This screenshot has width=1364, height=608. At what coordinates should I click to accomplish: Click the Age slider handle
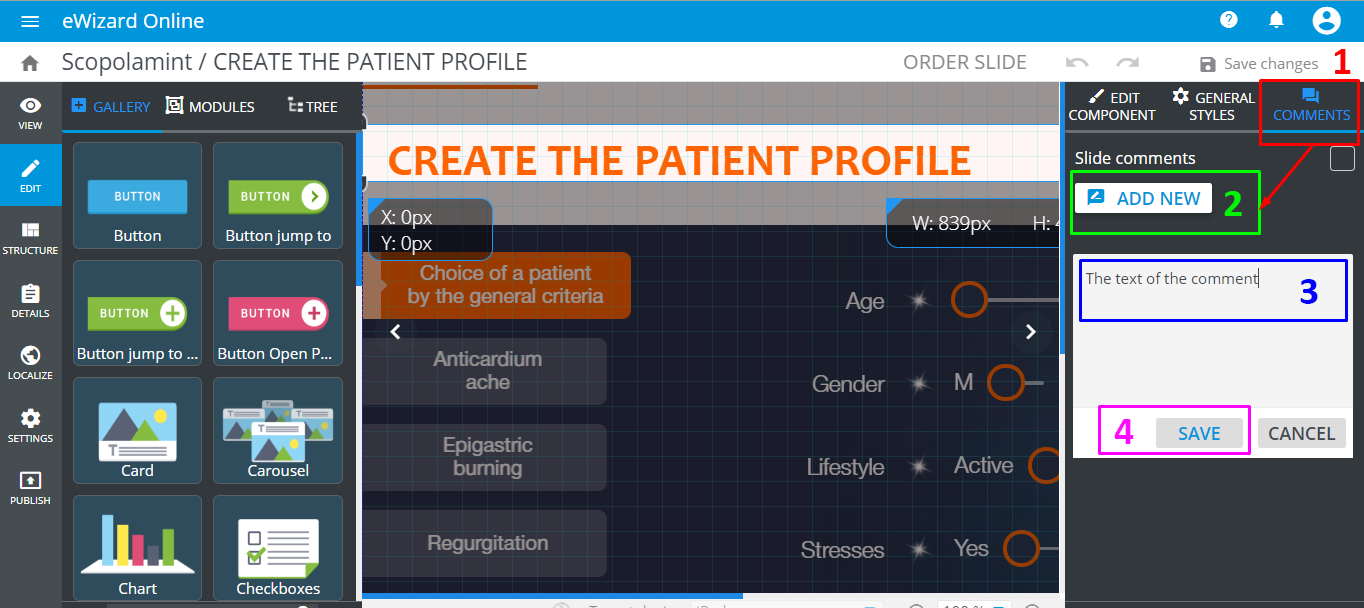click(x=969, y=299)
